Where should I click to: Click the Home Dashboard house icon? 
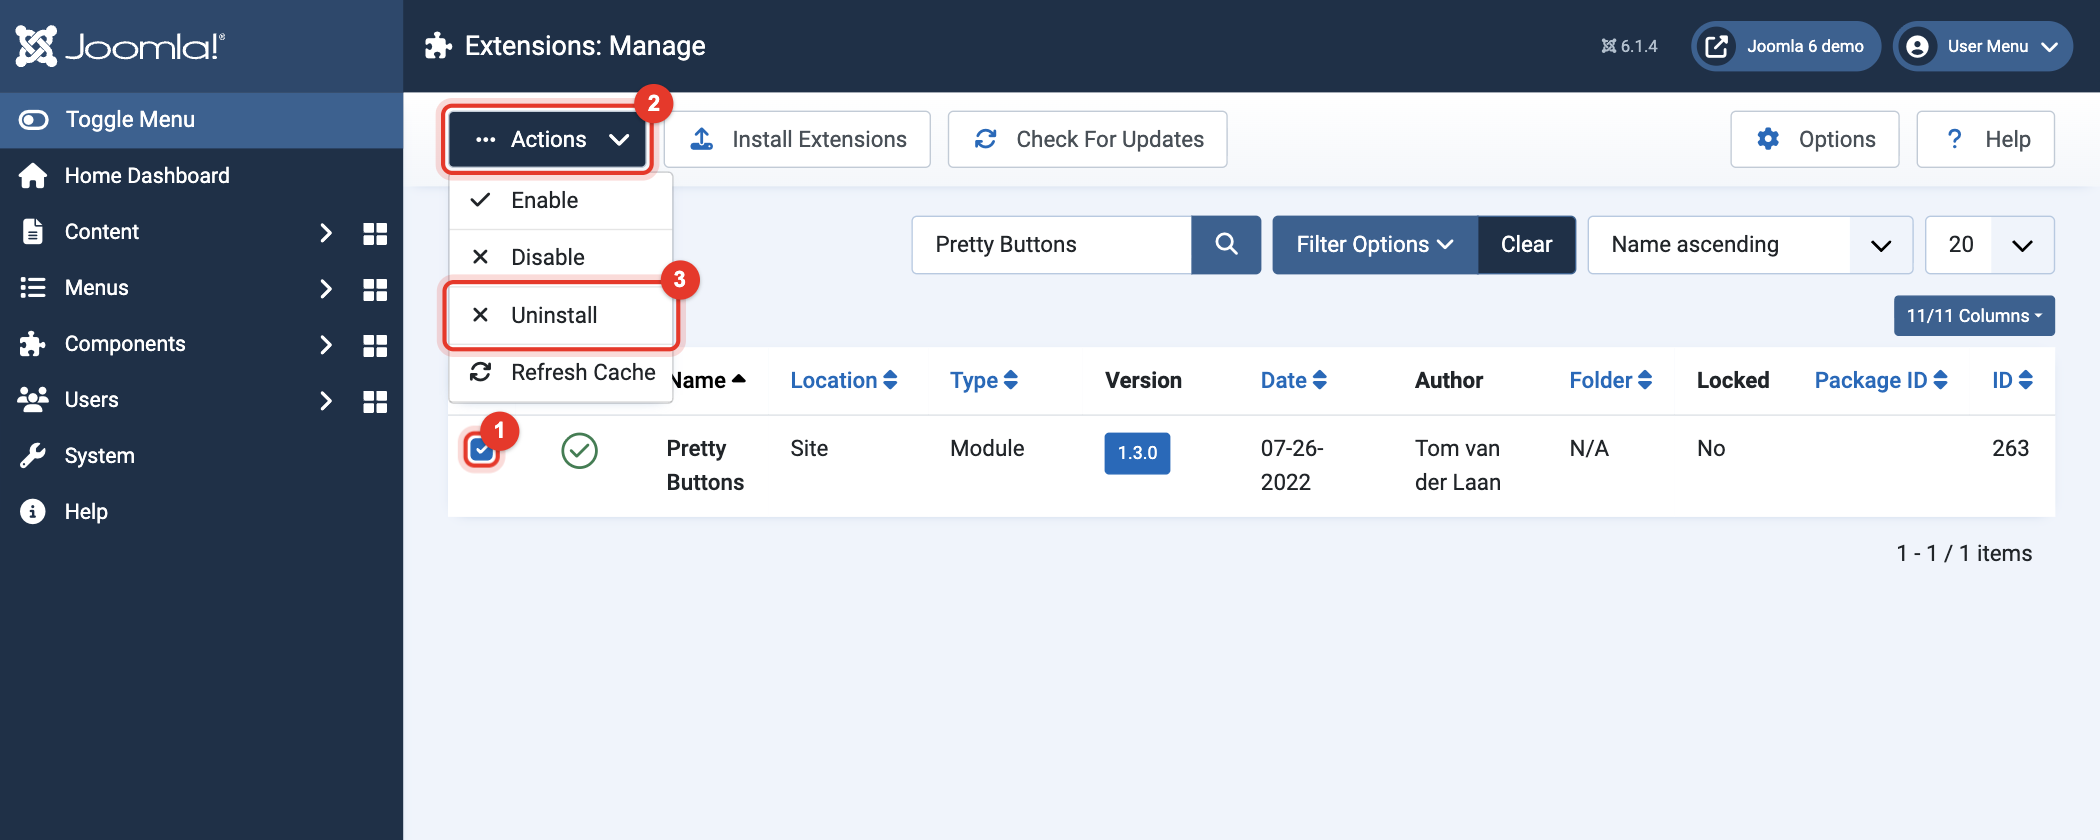tap(33, 176)
